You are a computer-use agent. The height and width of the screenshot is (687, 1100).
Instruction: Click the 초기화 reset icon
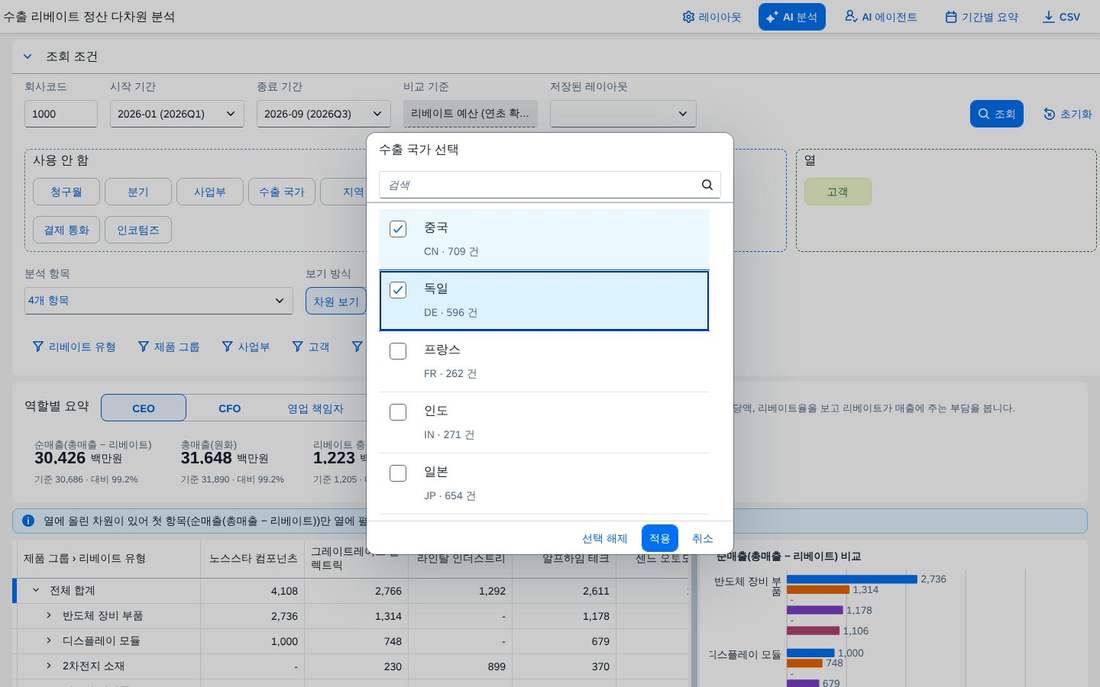[1049, 114]
